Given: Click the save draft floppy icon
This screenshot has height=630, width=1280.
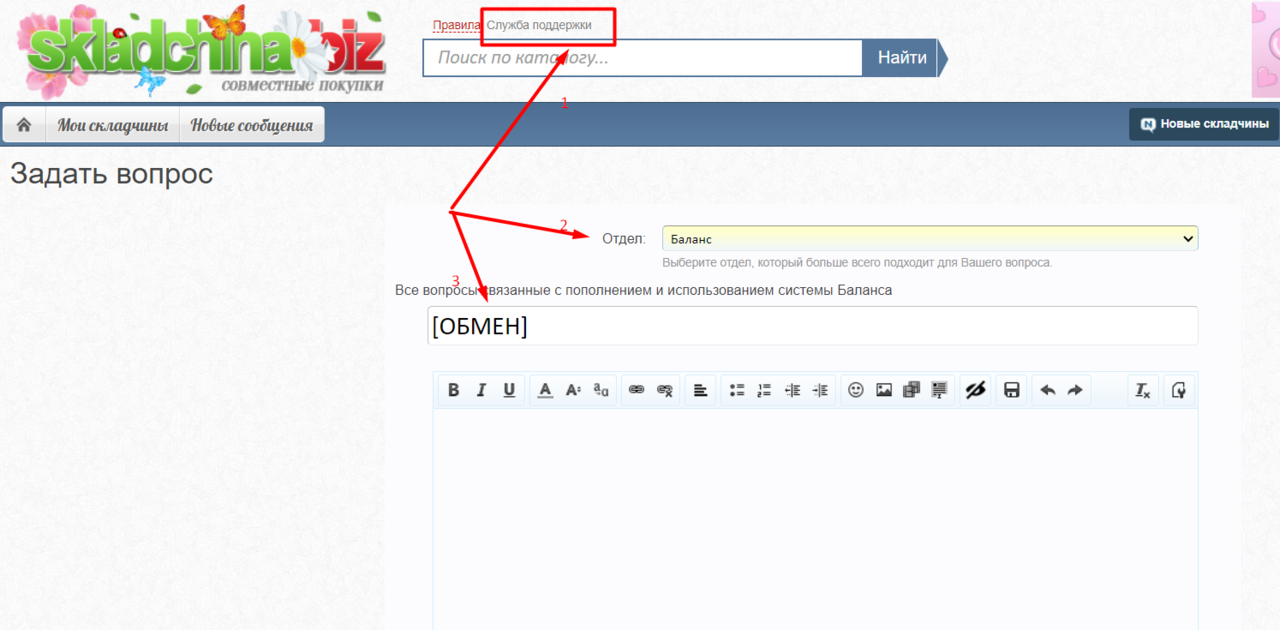Looking at the screenshot, I should [x=1011, y=390].
